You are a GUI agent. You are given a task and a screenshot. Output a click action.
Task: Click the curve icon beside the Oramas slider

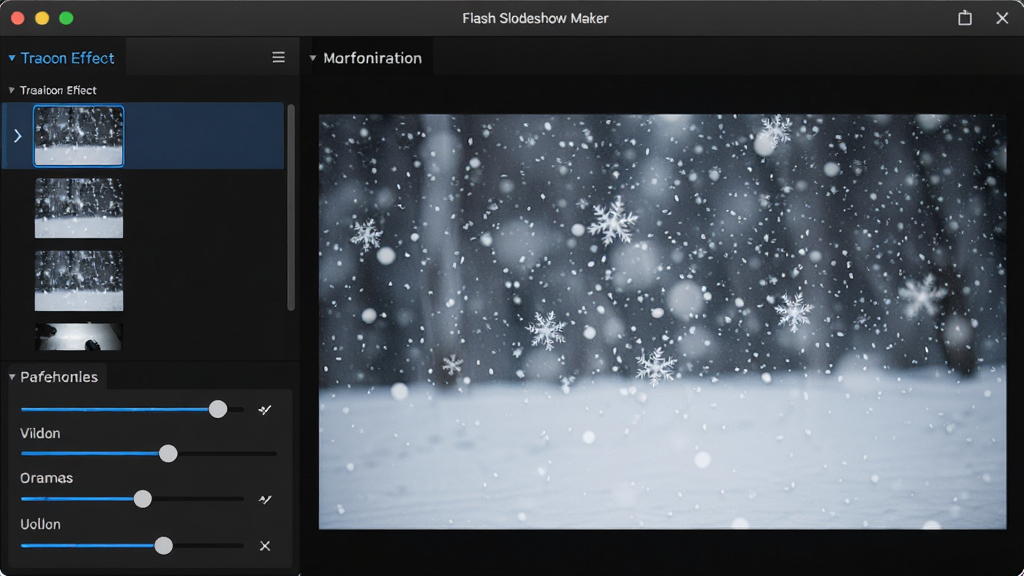tap(264, 500)
